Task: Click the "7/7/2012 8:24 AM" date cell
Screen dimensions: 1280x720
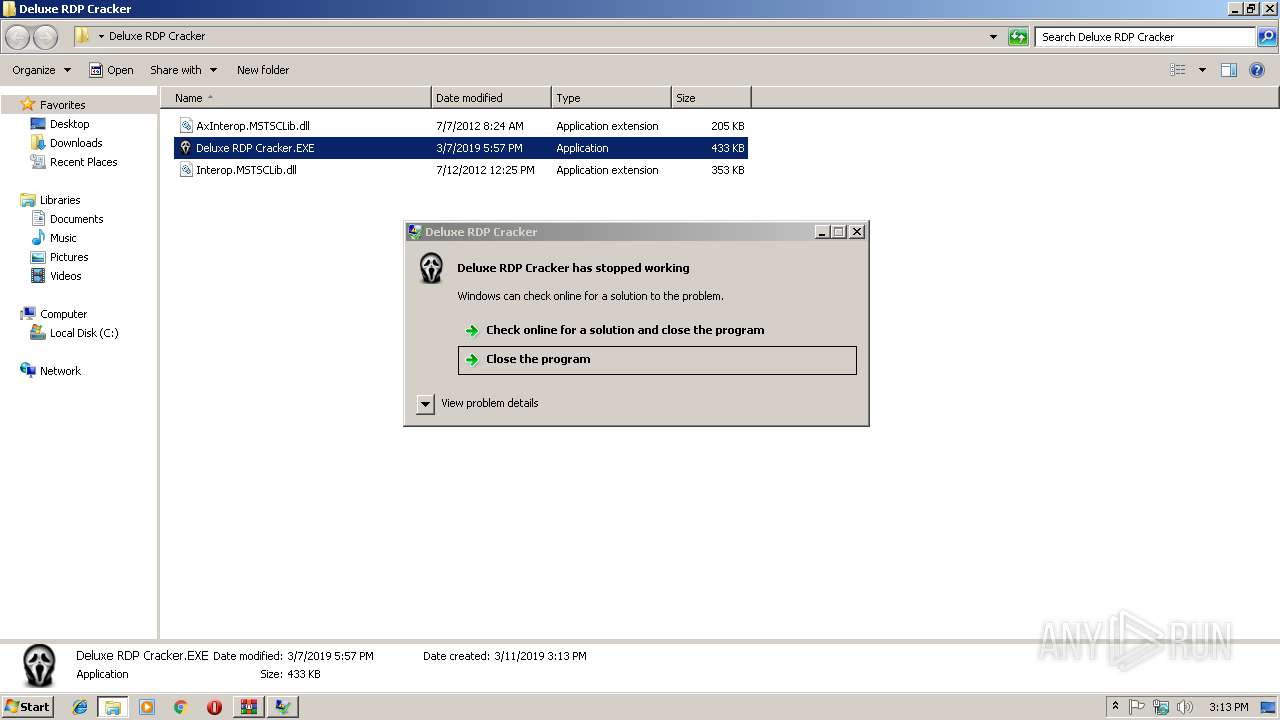Action: point(480,126)
